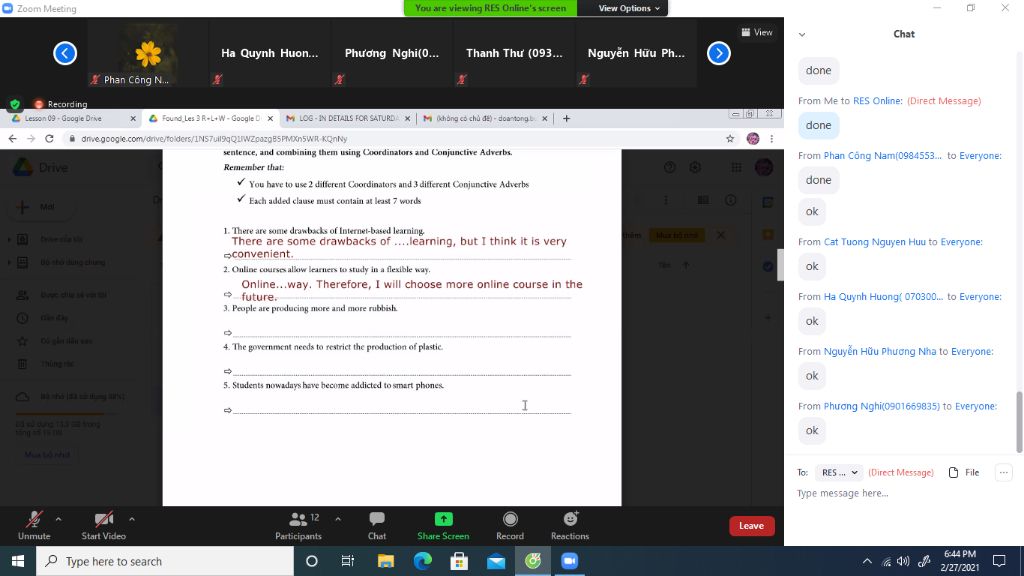Click the Windows search box
The height and width of the screenshot is (576, 1024).
coord(165,561)
